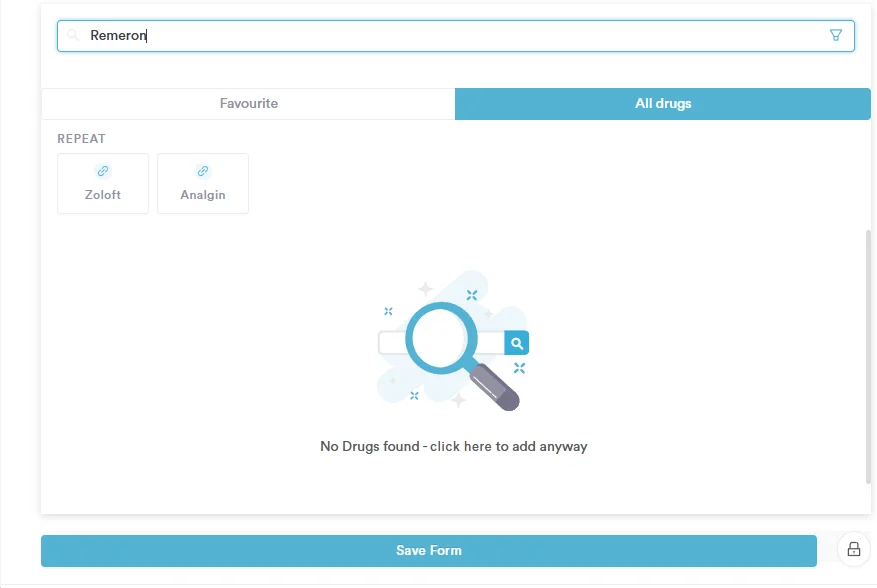Pick the Analgin repeat drug name
Screen dimensions: 877x588
click(x=203, y=195)
